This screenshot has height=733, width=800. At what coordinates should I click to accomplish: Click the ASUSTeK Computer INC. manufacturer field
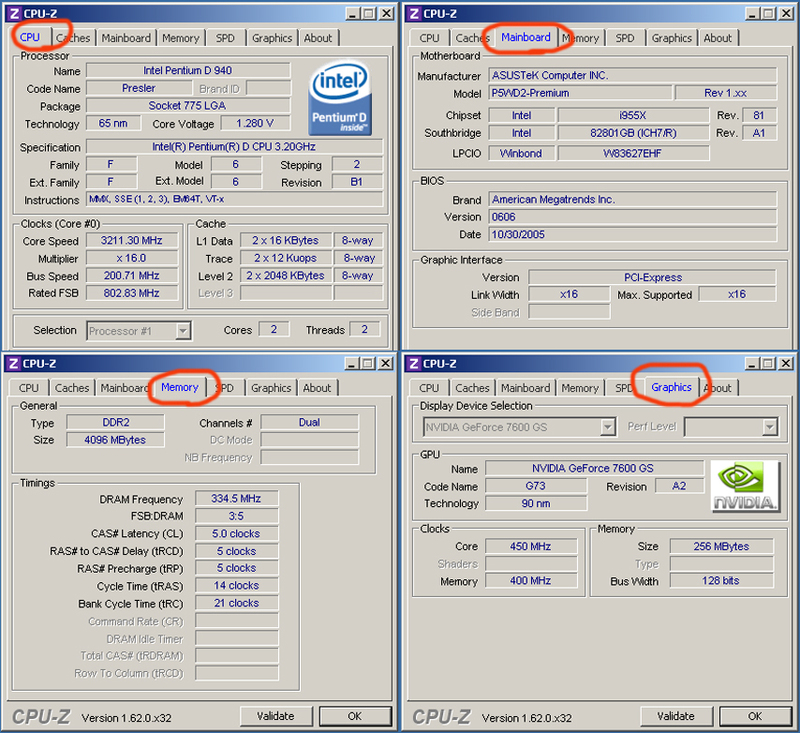(x=633, y=75)
